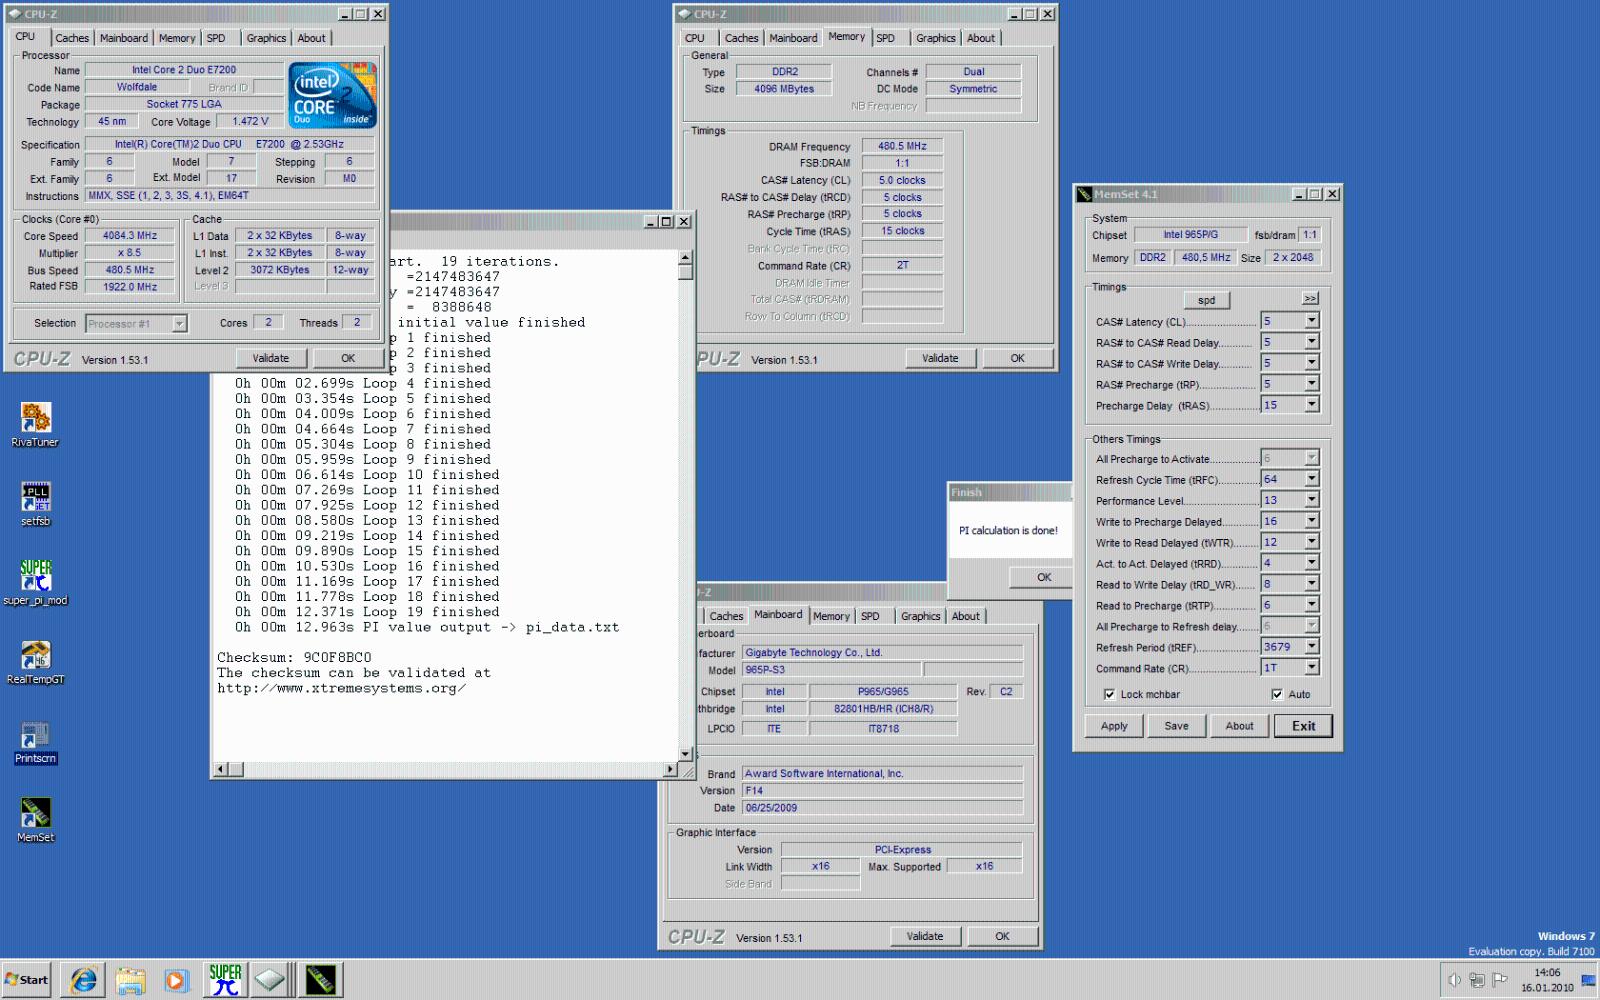
Task: Click Super PI horizontal scrollbar right arrow
Action: 670,769
